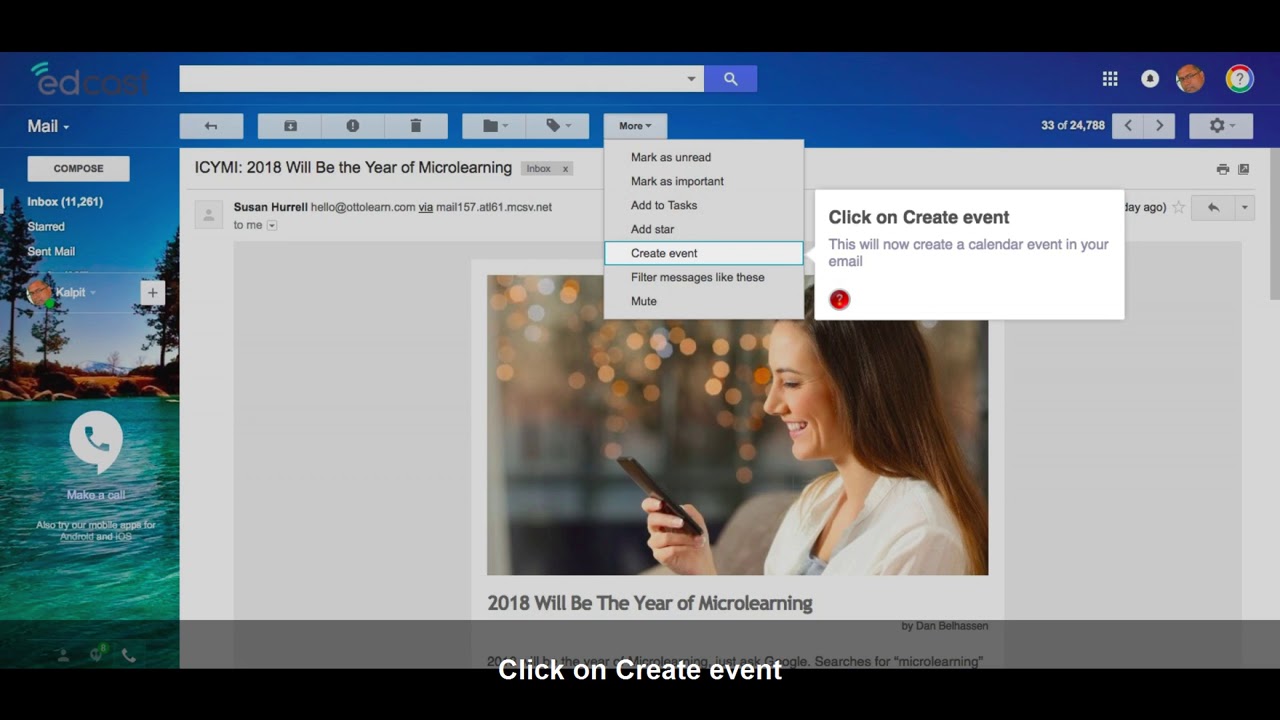Click the red help icon in tooltip

click(x=840, y=299)
